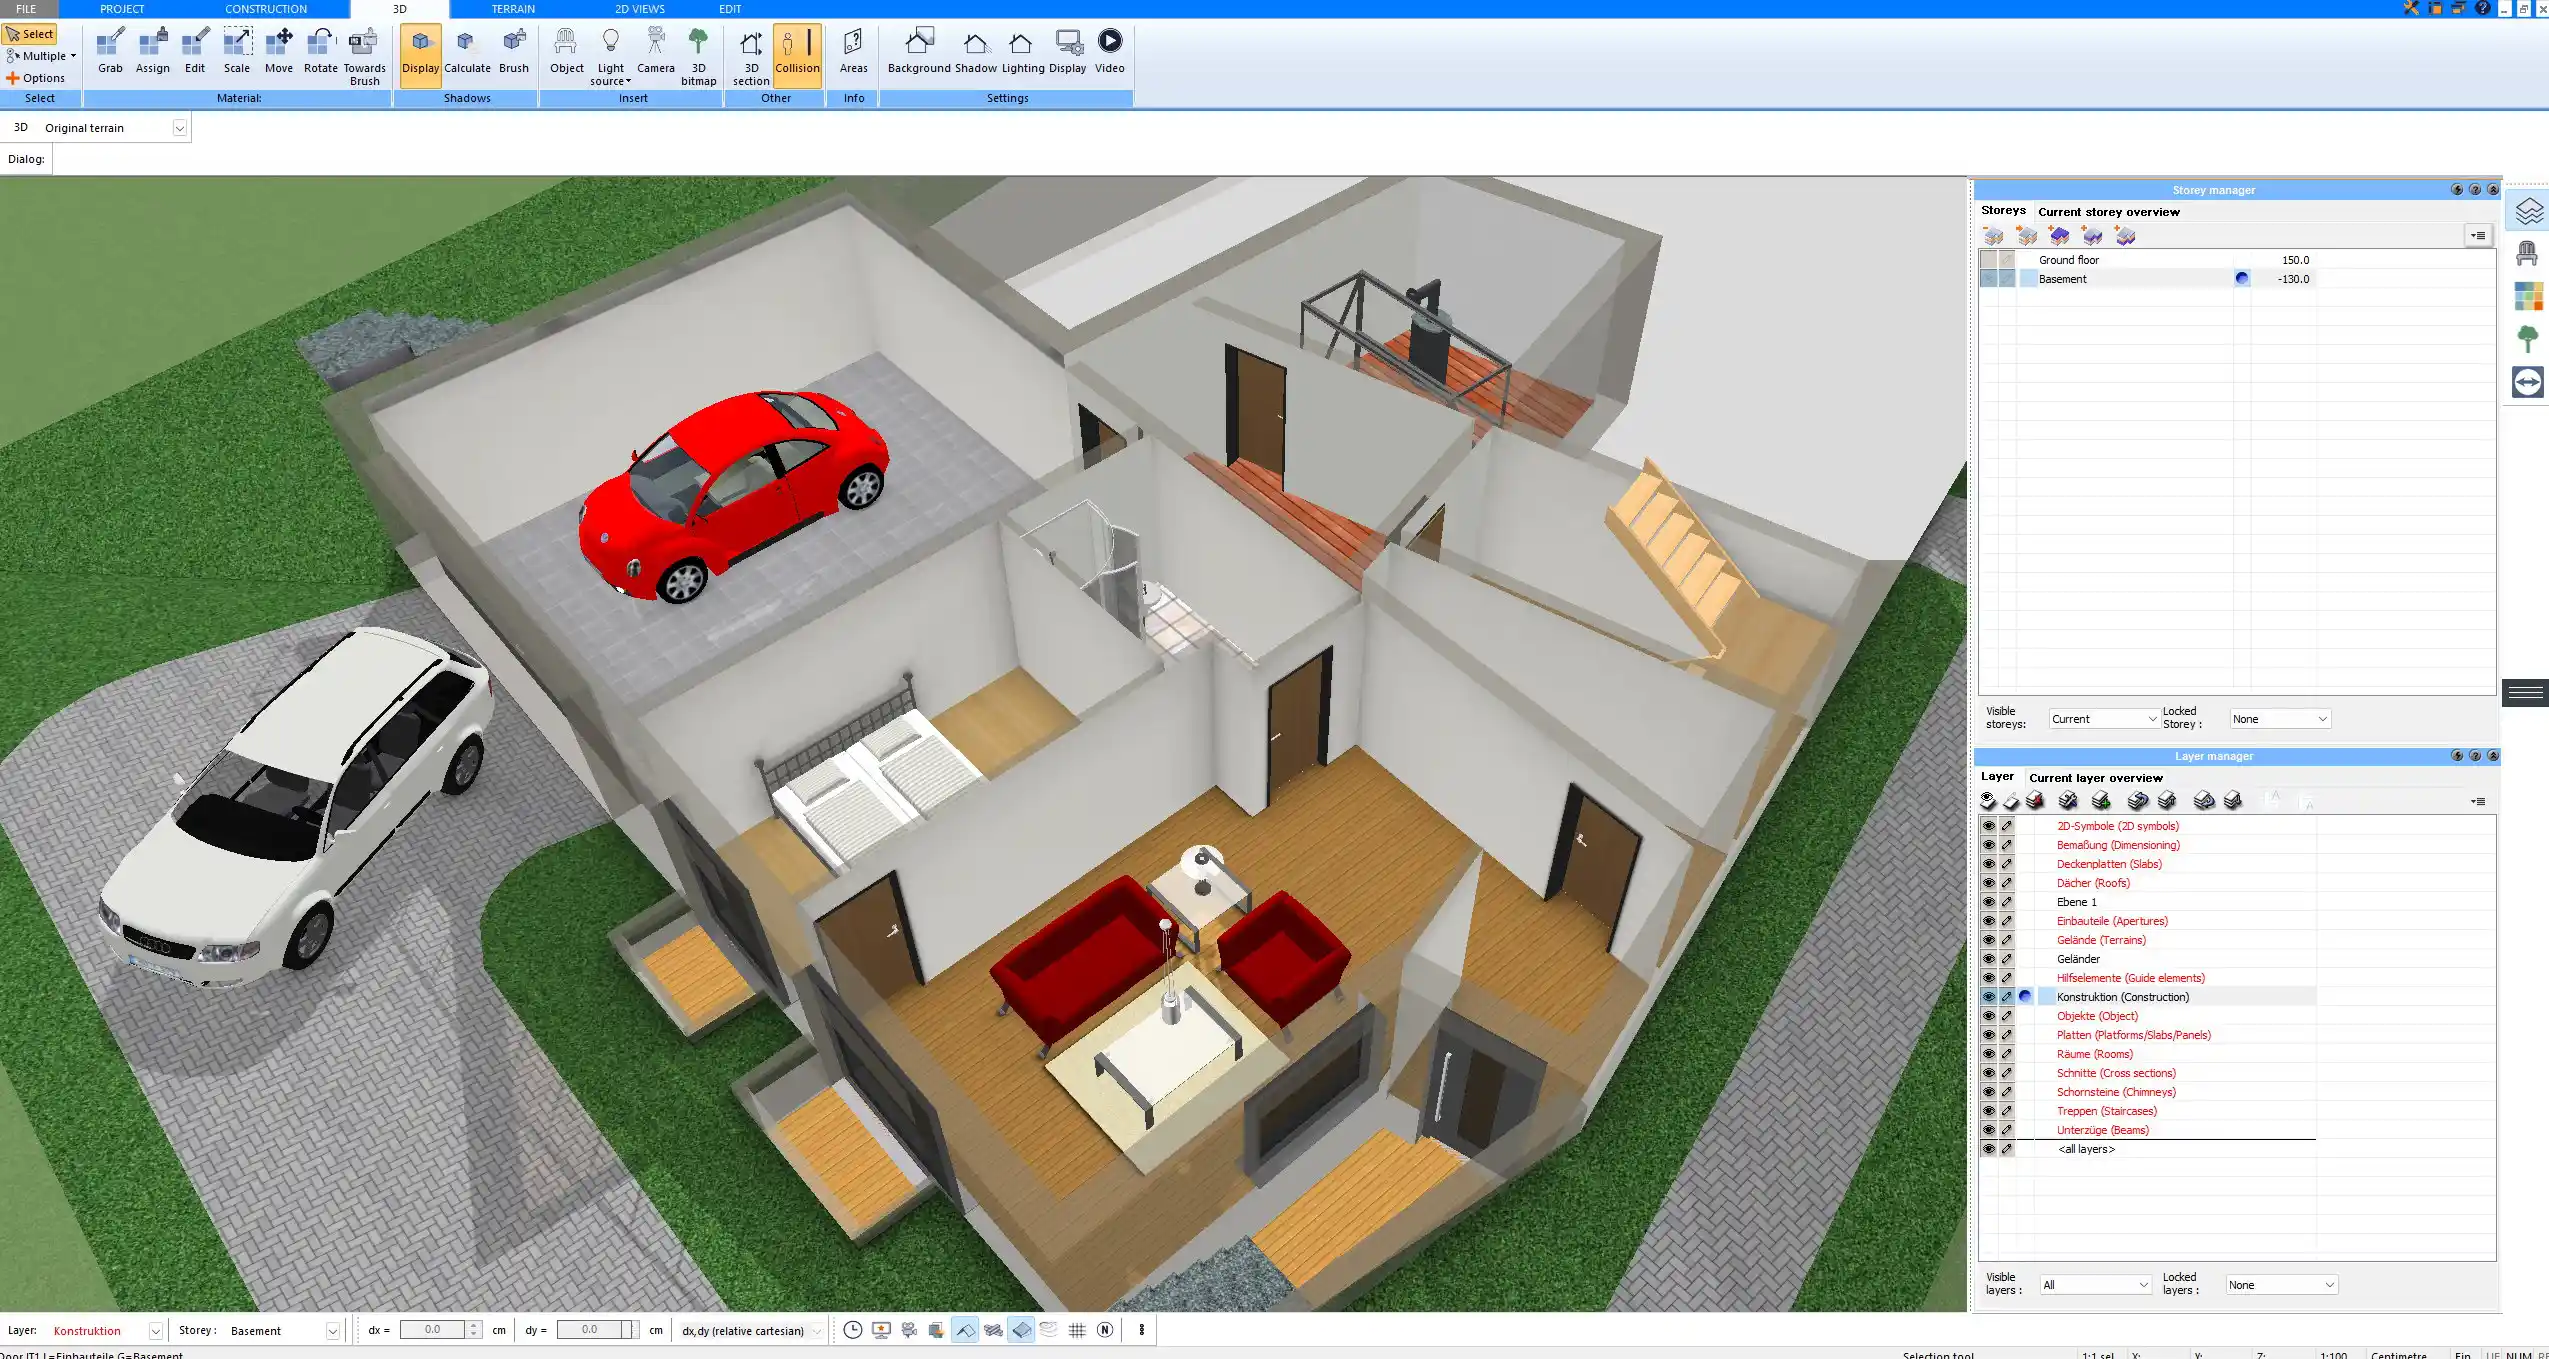2549x1359 pixels.
Task: Toggle eye icon for Objekte (Object) layer
Action: 1988,1016
